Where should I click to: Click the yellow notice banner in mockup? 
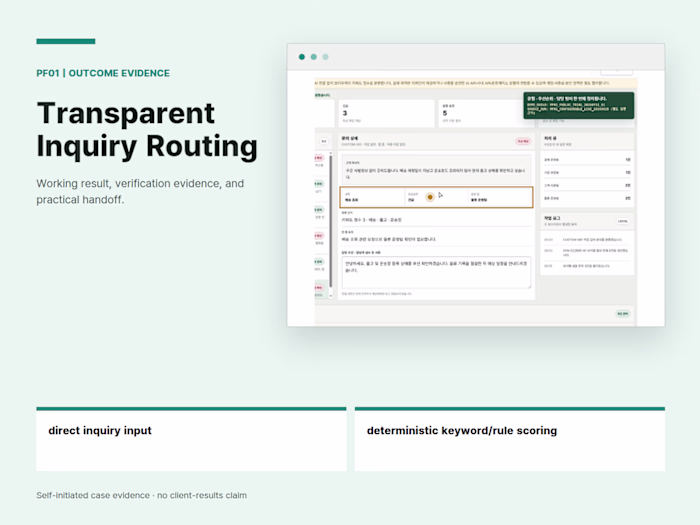(476, 83)
